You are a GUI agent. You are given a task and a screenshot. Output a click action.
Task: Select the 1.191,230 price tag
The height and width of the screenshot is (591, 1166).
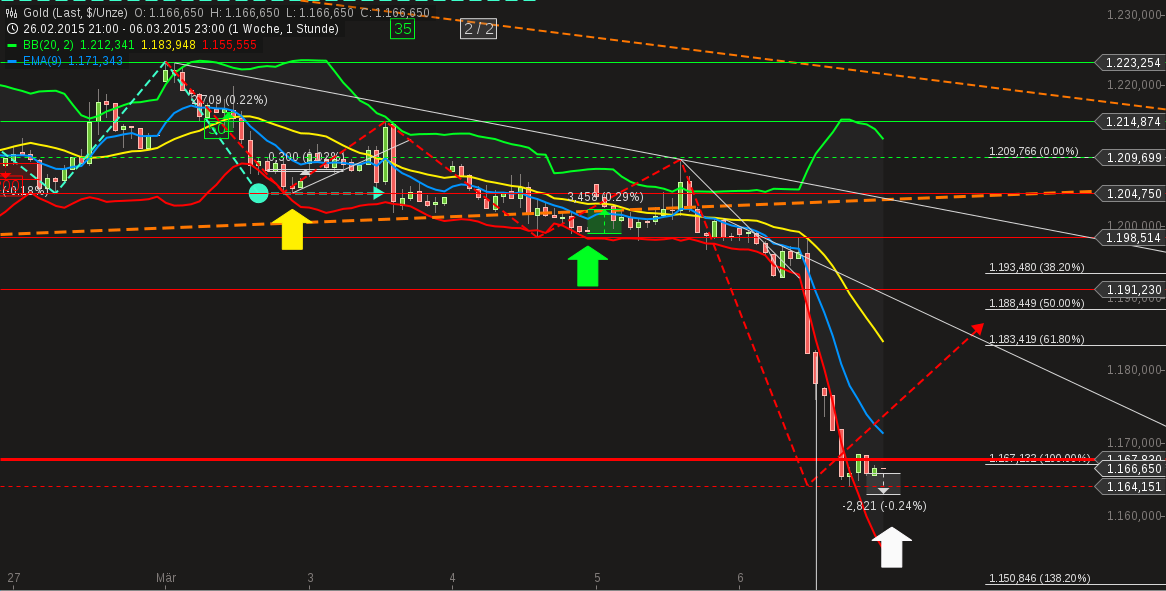1129,290
